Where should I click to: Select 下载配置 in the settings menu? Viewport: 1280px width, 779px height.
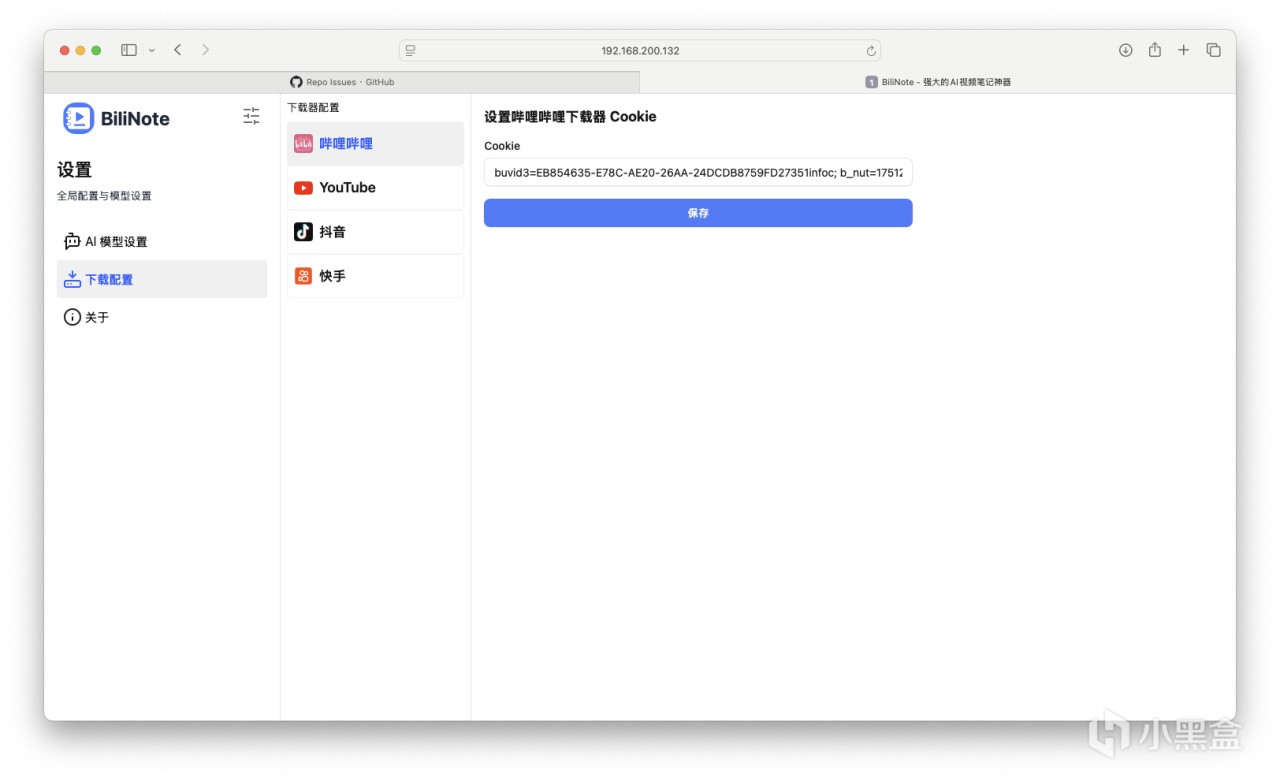coord(162,279)
